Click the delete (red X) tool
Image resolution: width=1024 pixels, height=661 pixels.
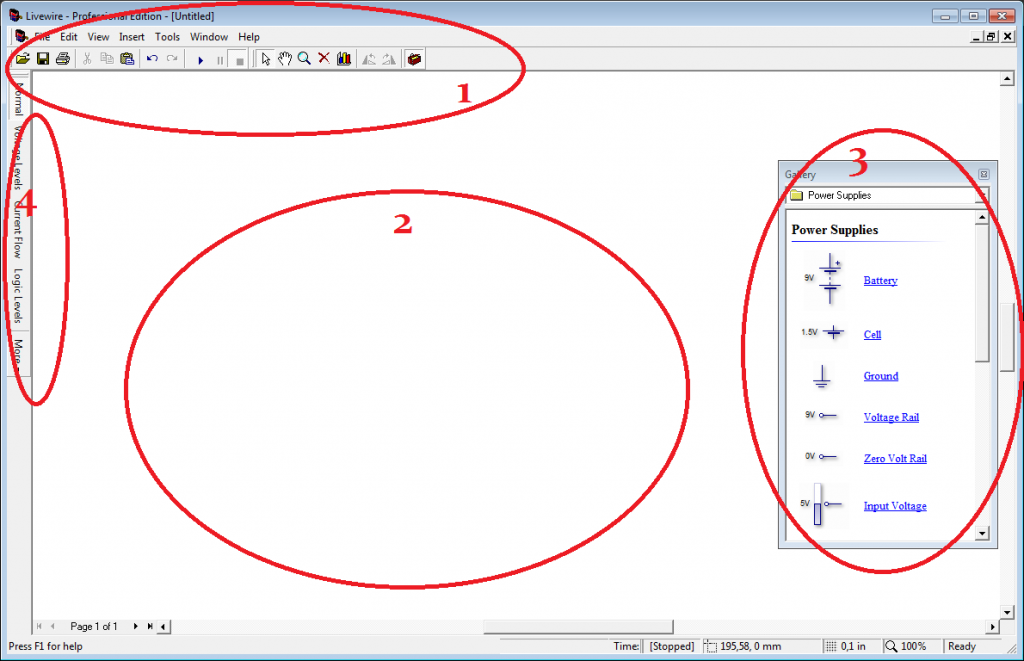[323, 59]
